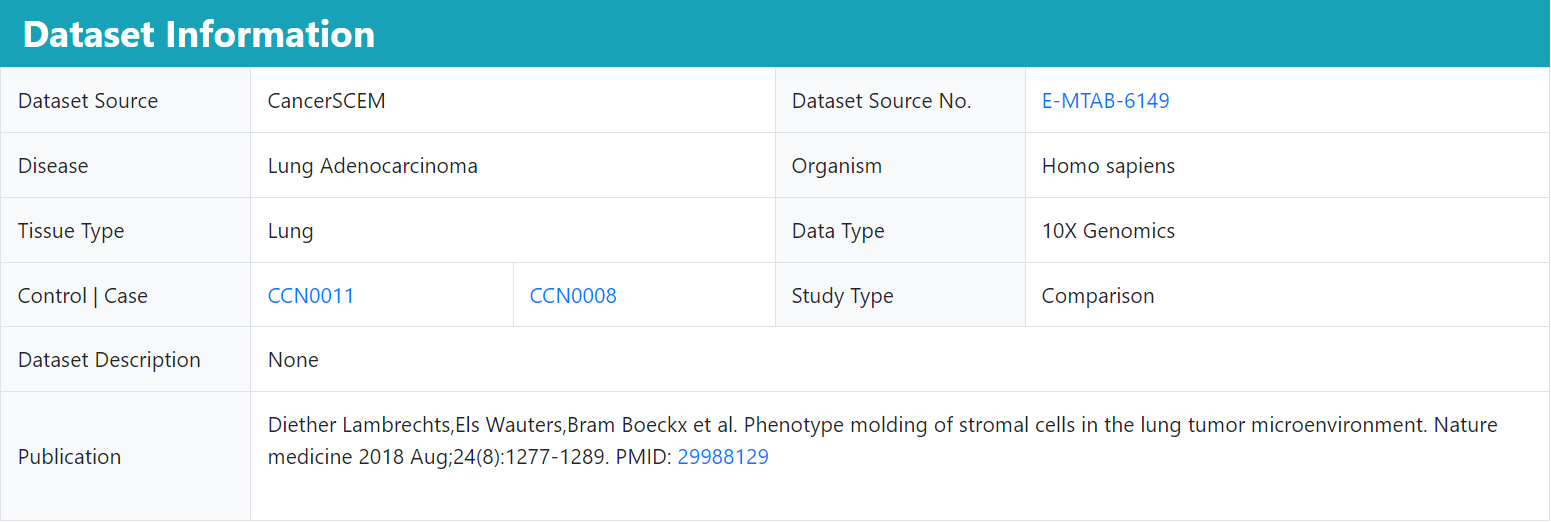Click the Dataset Information header title
This screenshot has height=522, width=1551.
[199, 34]
